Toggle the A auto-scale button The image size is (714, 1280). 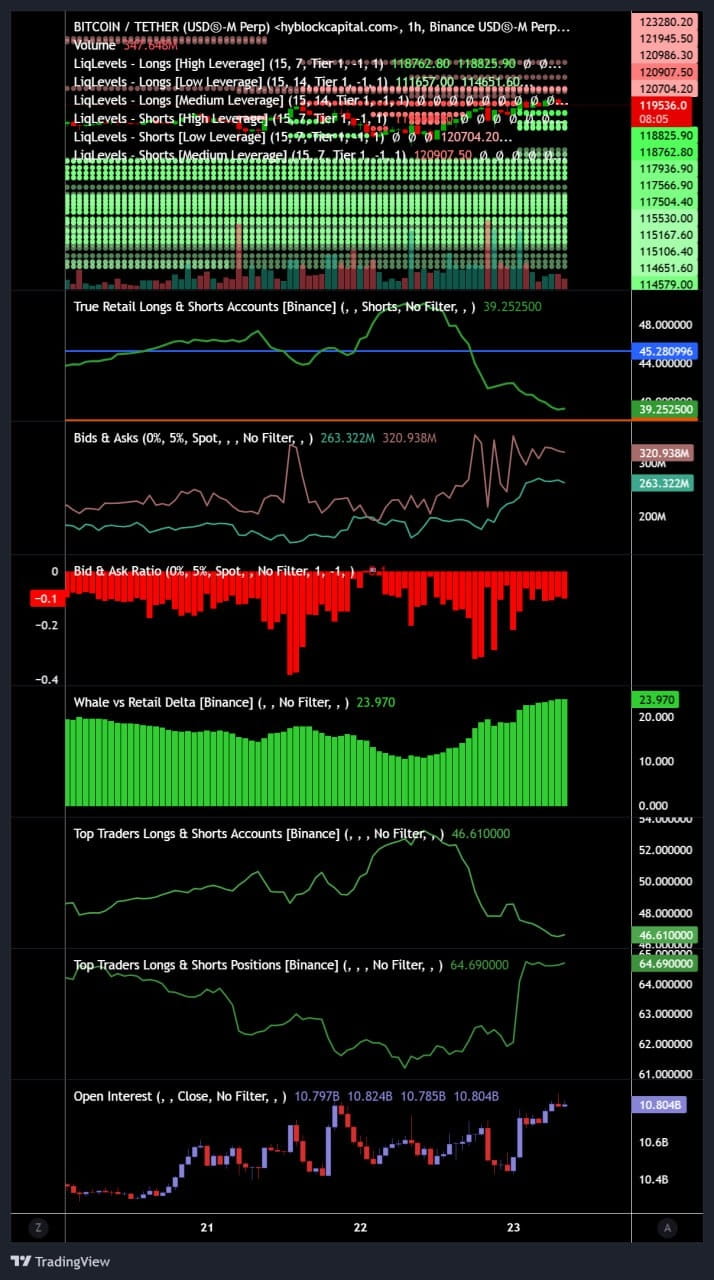(x=667, y=1227)
